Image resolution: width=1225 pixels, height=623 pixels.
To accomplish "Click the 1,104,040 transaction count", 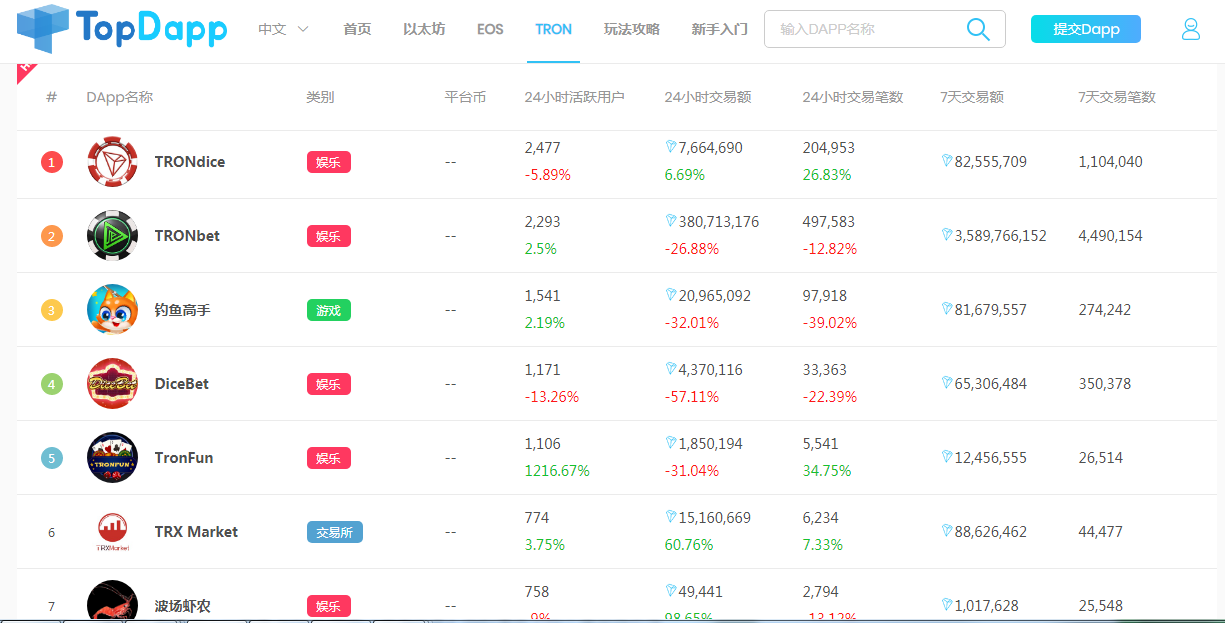I will click(1110, 161).
